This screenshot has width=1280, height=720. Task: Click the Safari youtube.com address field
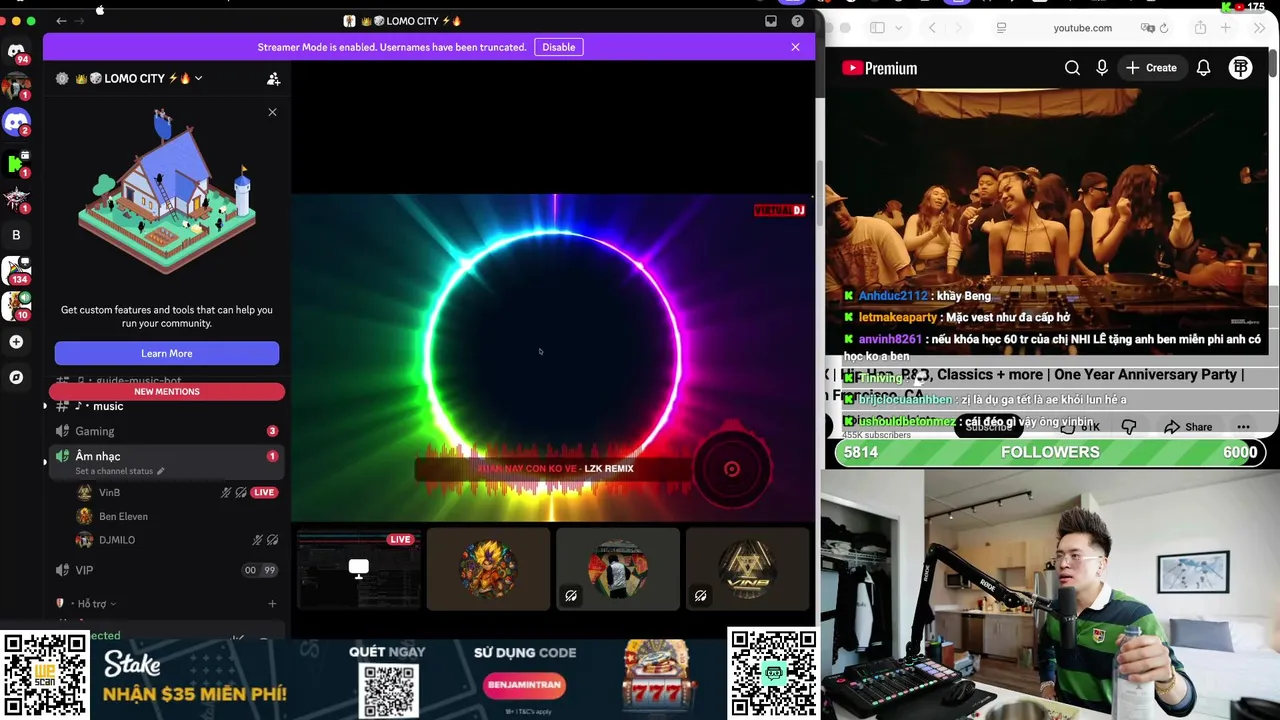tap(1082, 28)
